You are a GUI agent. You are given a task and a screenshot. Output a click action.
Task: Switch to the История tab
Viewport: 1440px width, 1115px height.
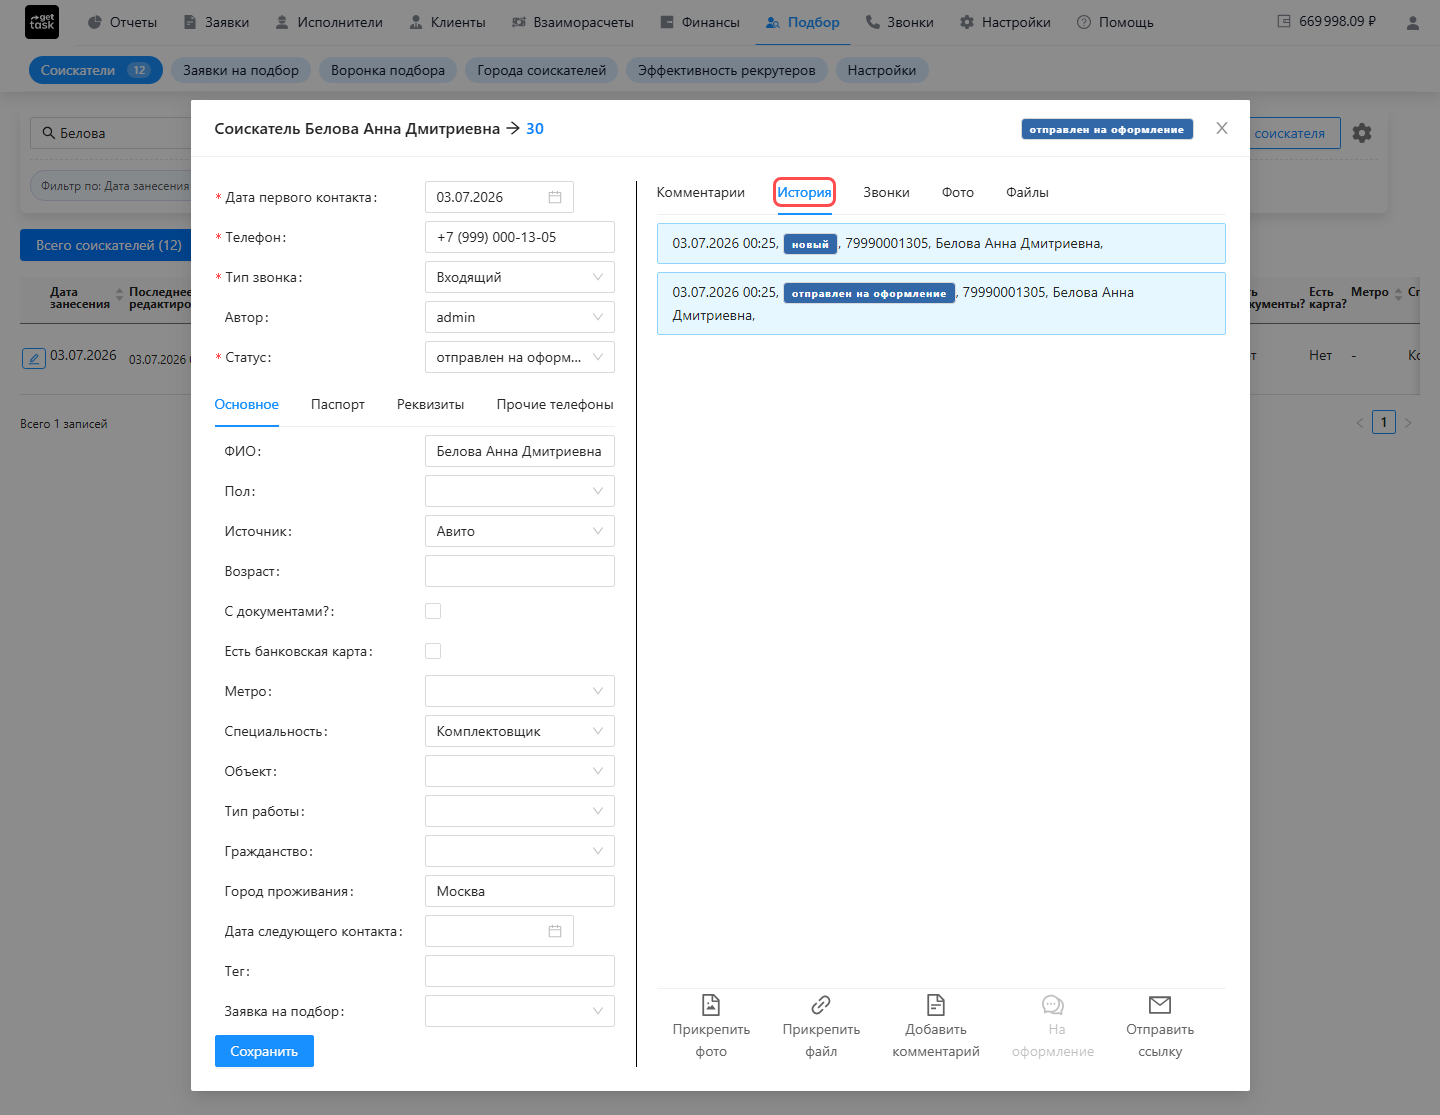point(804,192)
